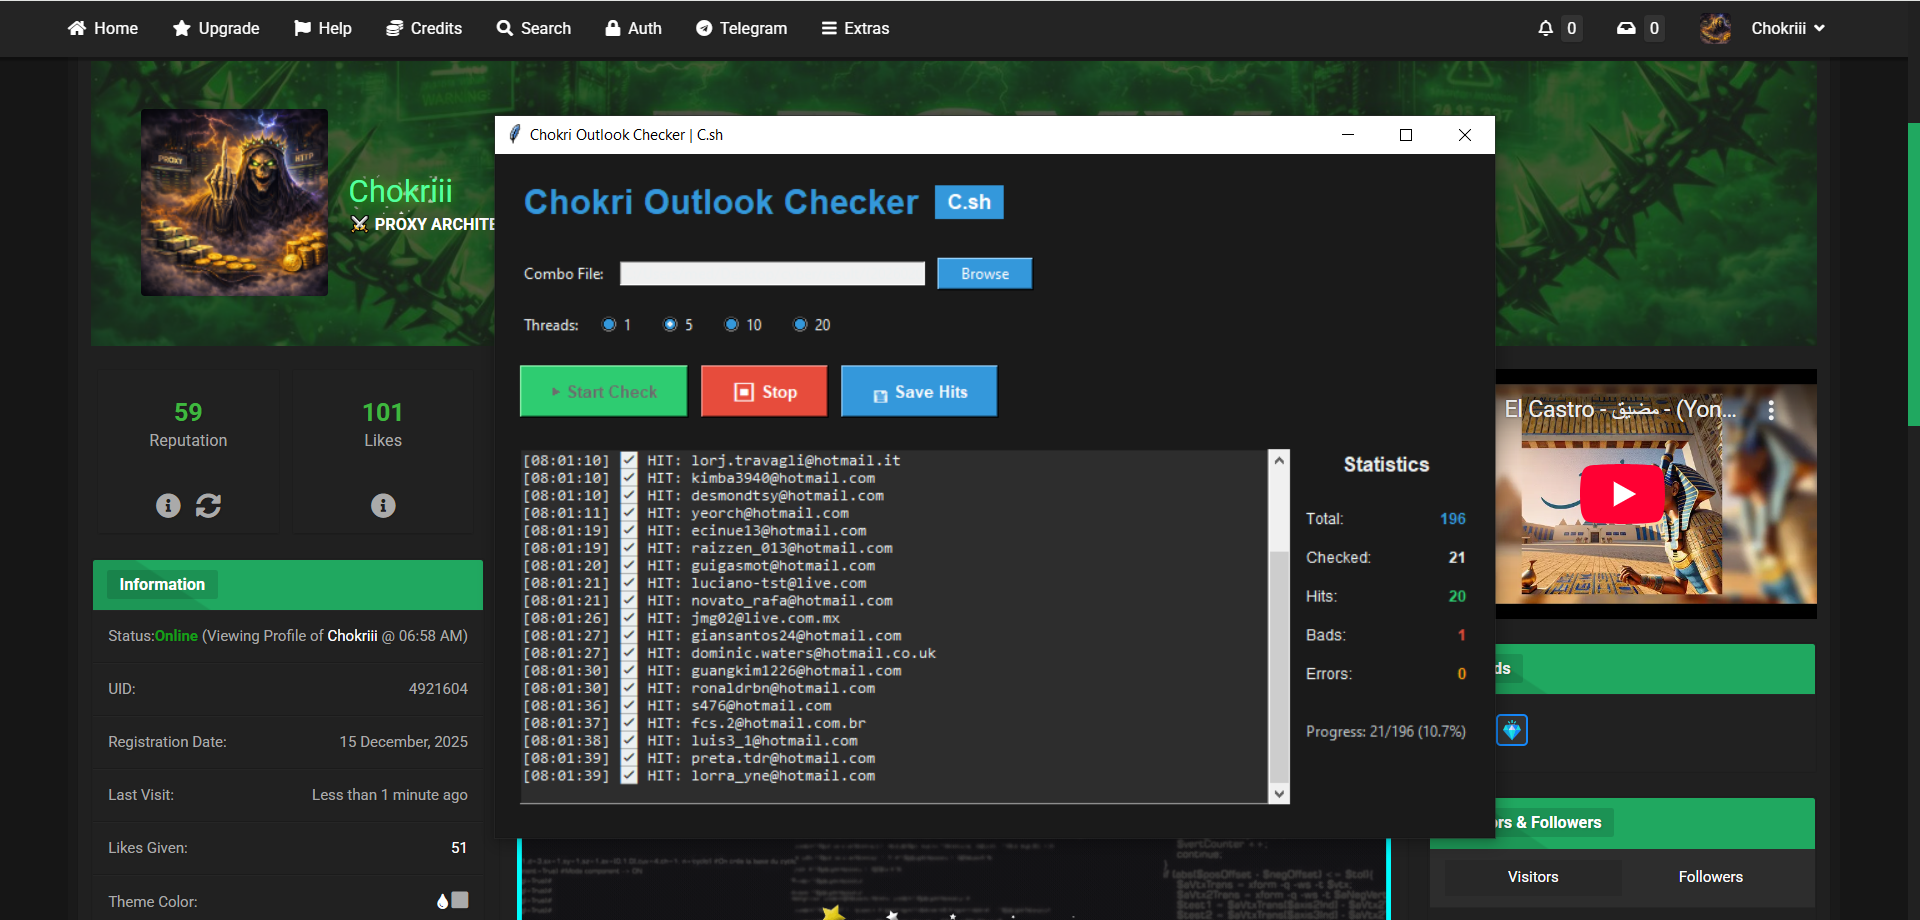Click the green Start Check button
Image resolution: width=1920 pixels, height=920 pixels.
tap(604, 391)
